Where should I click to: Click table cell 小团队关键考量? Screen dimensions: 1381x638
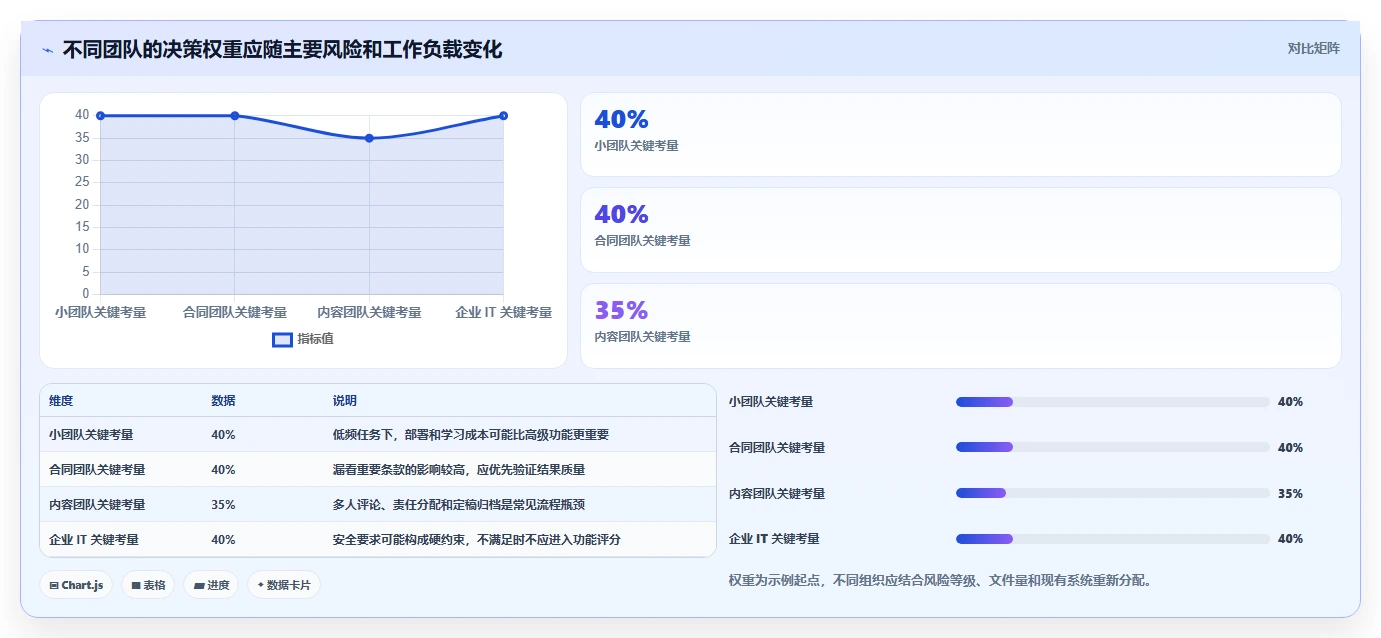[x=91, y=435]
